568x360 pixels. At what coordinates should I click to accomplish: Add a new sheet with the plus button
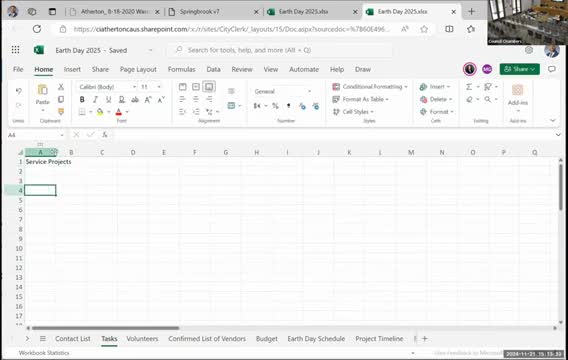click(x=425, y=339)
